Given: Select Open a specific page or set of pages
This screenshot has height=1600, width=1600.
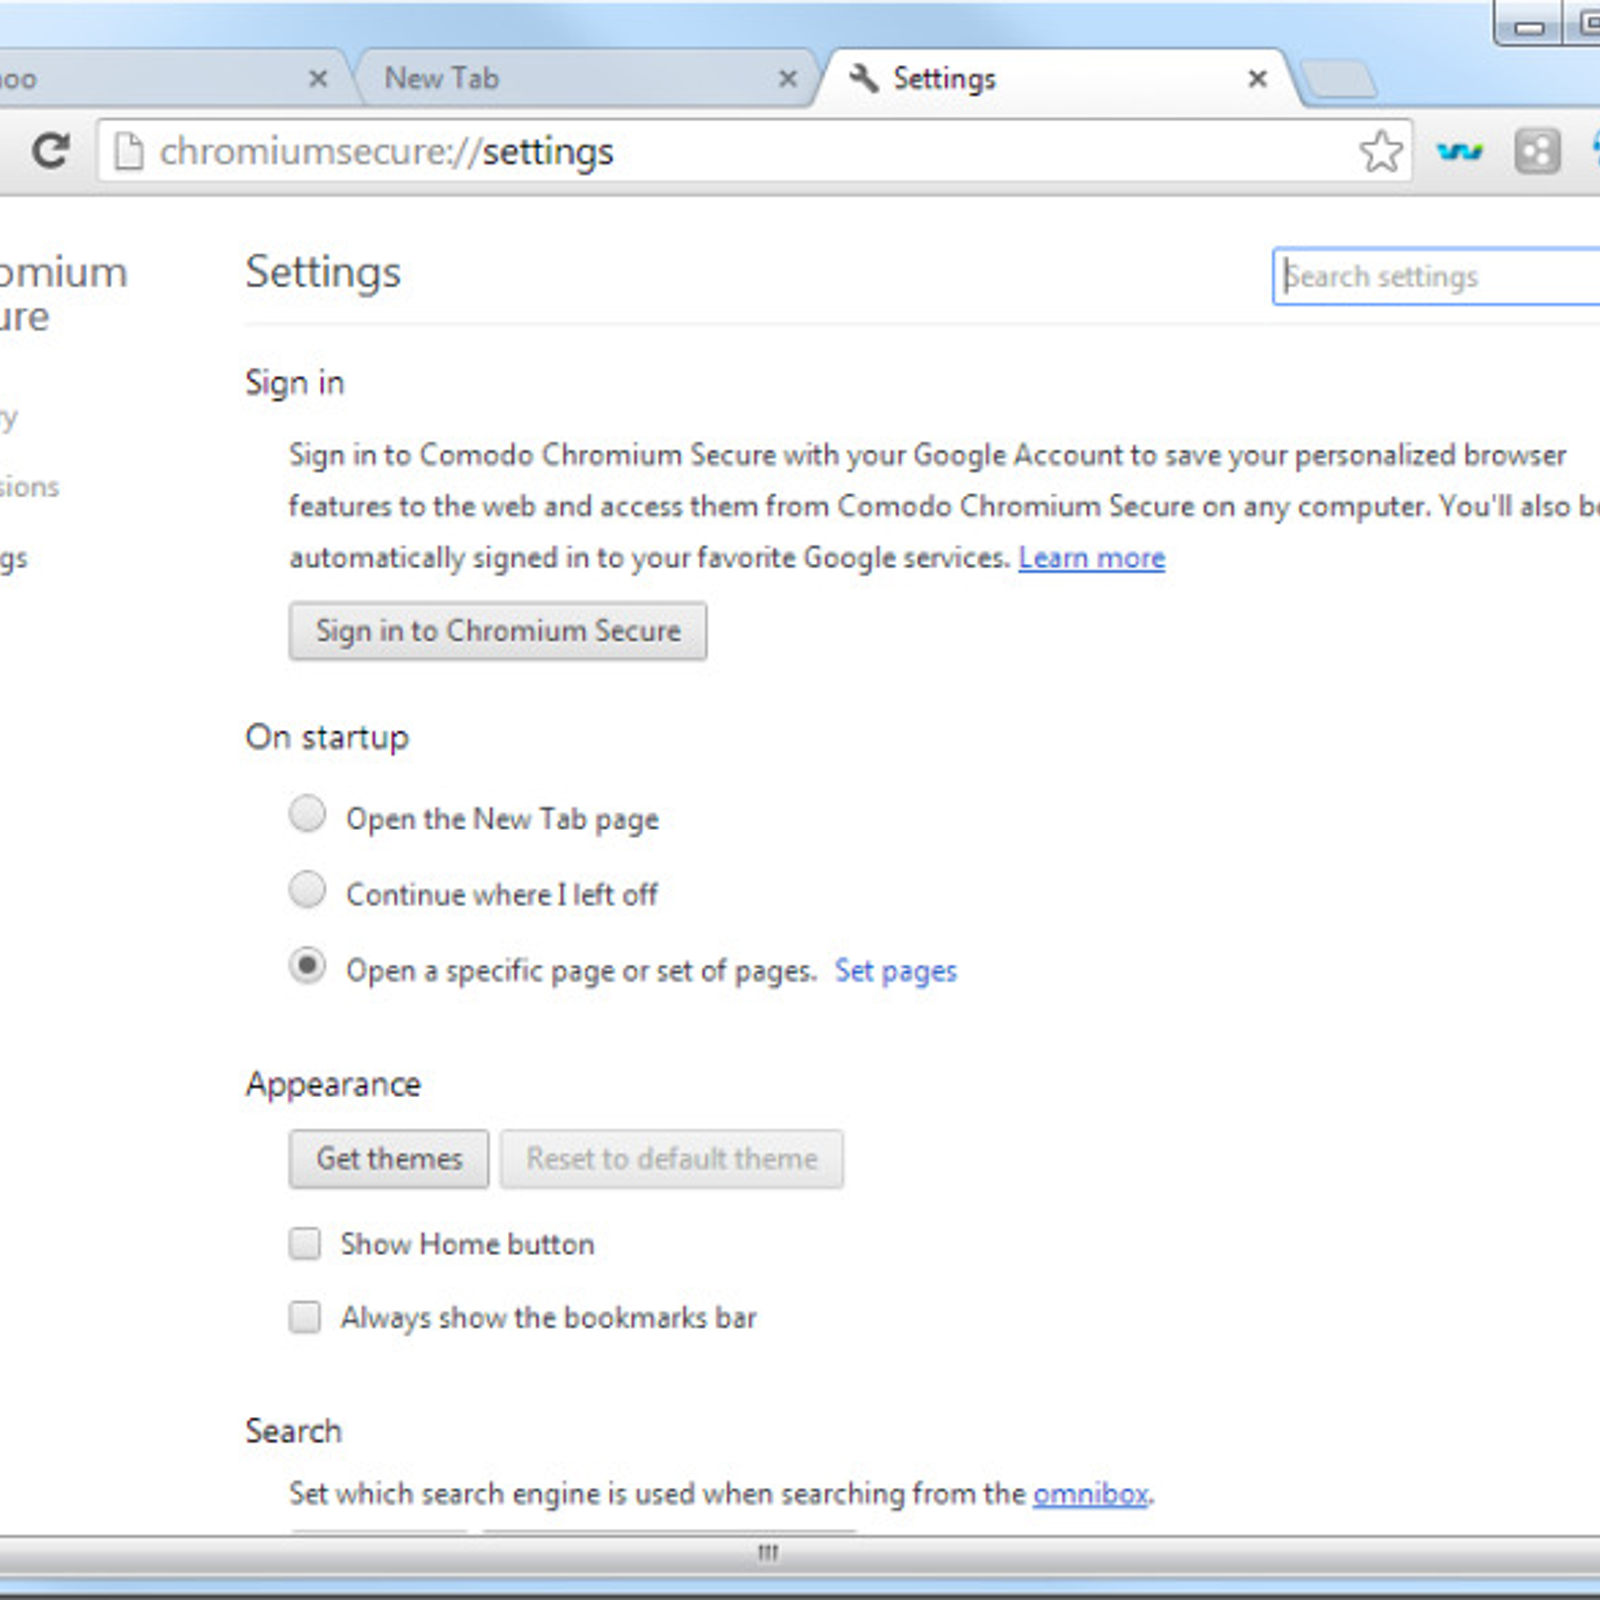Looking at the screenshot, I should 307,966.
